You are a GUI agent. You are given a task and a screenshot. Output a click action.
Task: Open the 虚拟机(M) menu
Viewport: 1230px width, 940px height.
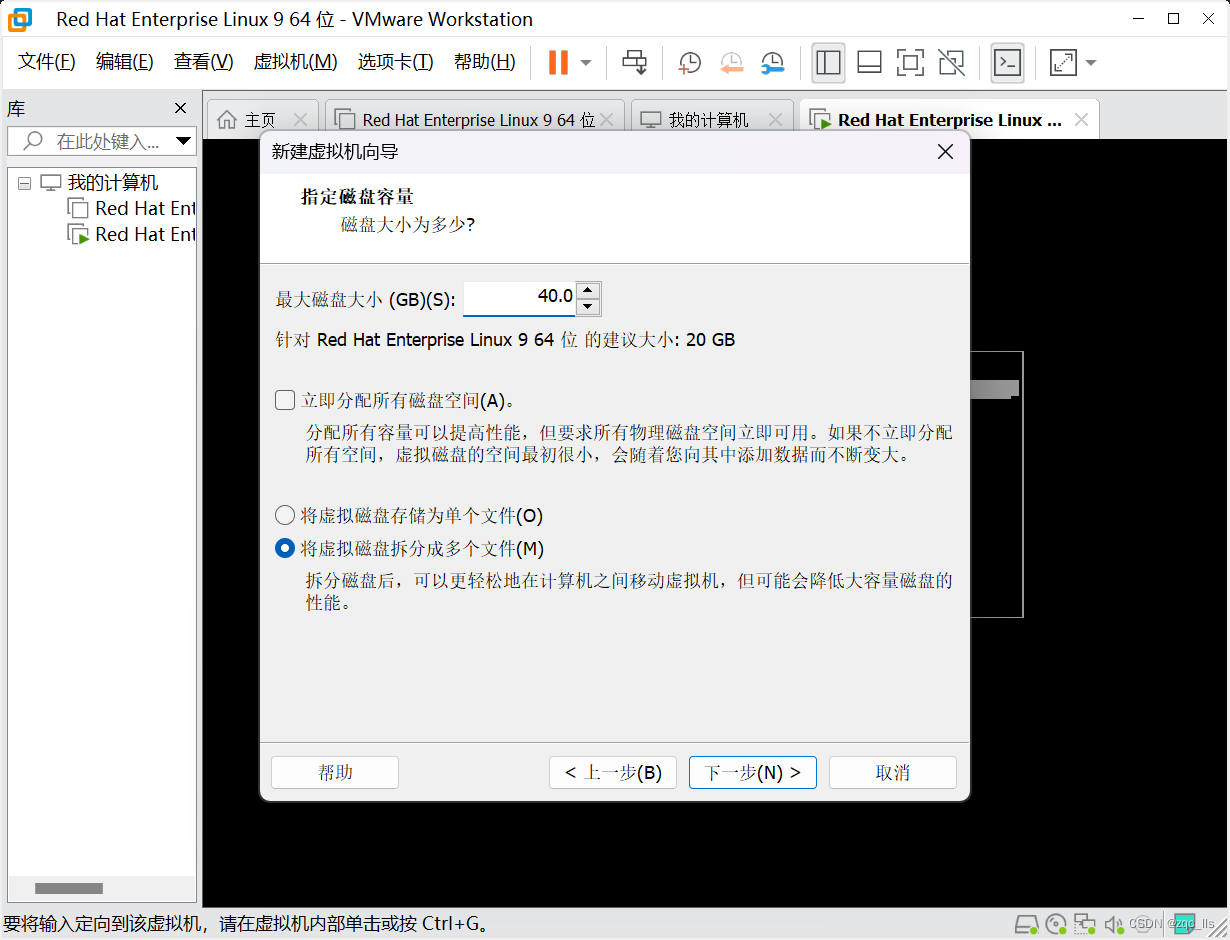tap(295, 62)
